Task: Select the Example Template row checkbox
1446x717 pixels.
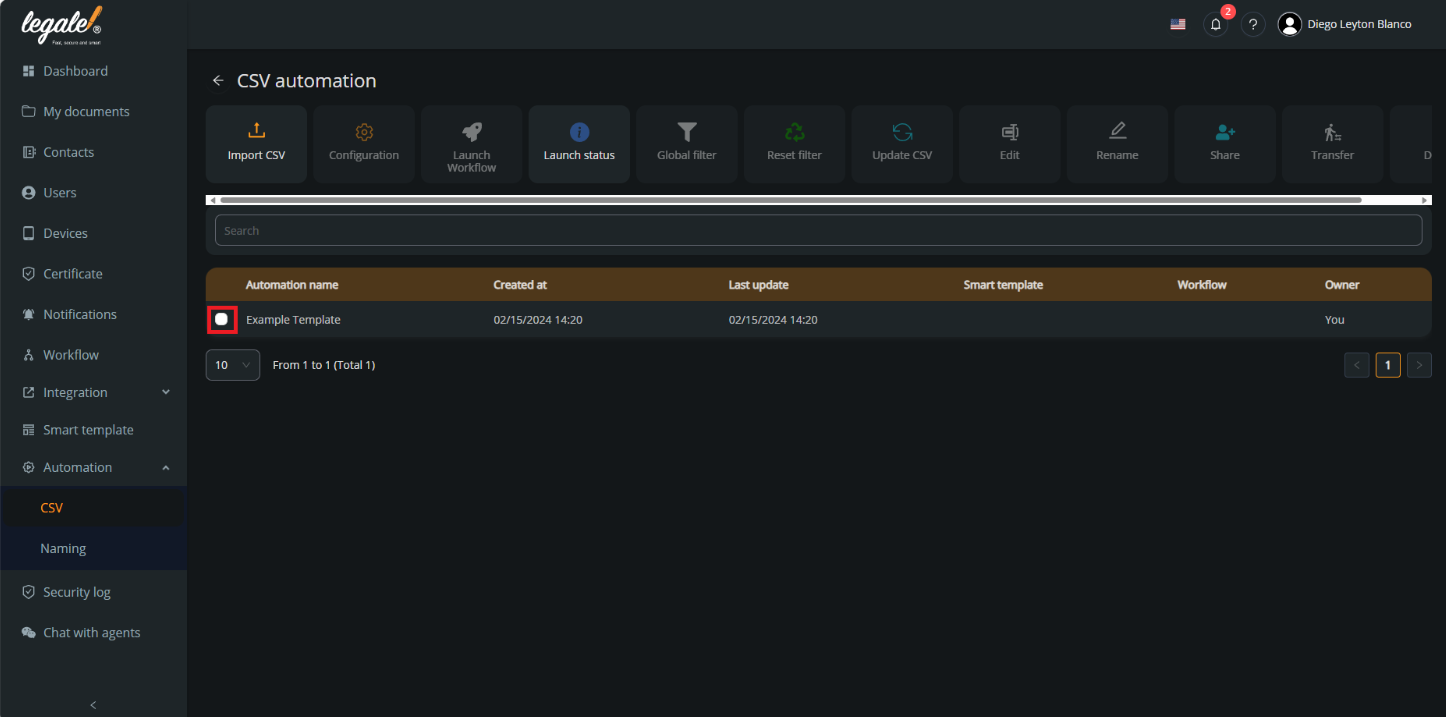Action: click(222, 320)
